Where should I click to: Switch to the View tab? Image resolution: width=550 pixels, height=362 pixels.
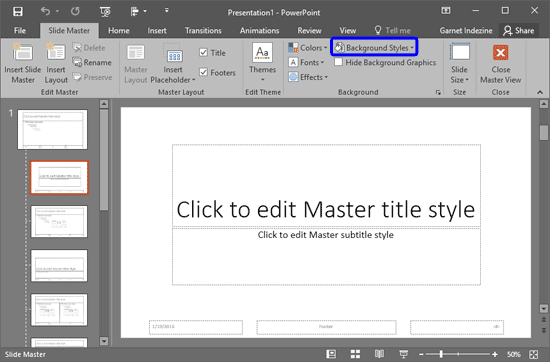coord(348,31)
